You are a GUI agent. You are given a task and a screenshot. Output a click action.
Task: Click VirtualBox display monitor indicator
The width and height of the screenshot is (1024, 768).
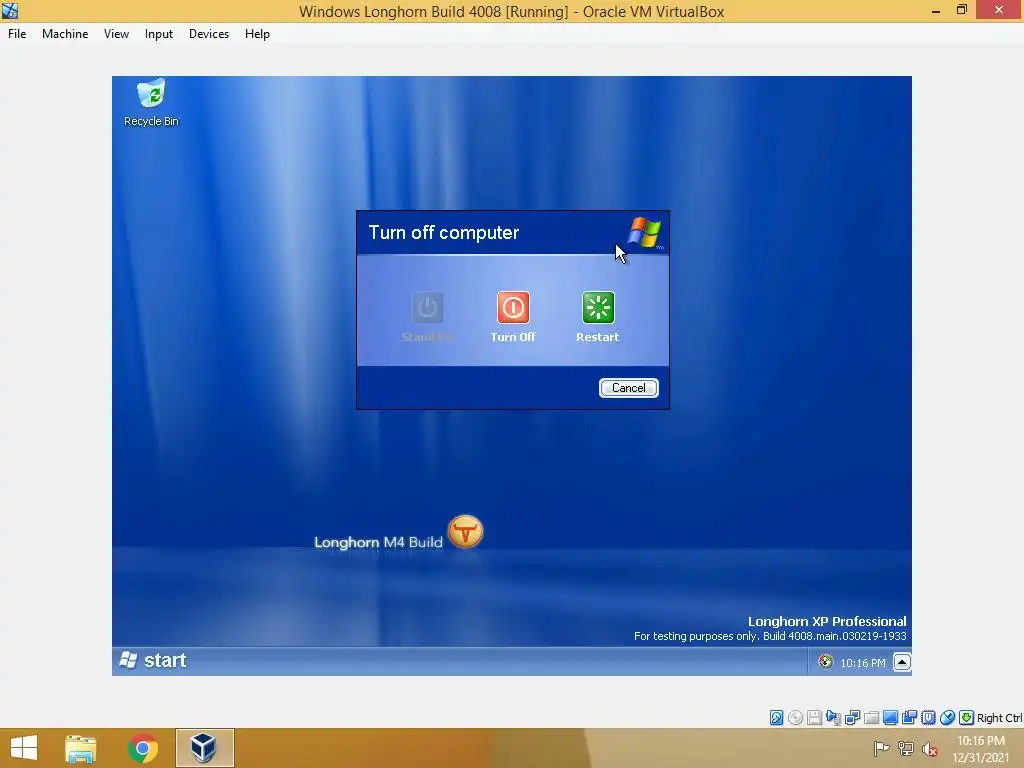tap(890, 718)
